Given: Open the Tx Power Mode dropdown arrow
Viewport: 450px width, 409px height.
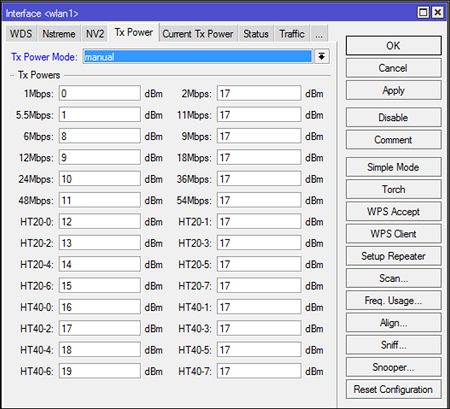Looking at the screenshot, I should pyautogui.click(x=321, y=56).
